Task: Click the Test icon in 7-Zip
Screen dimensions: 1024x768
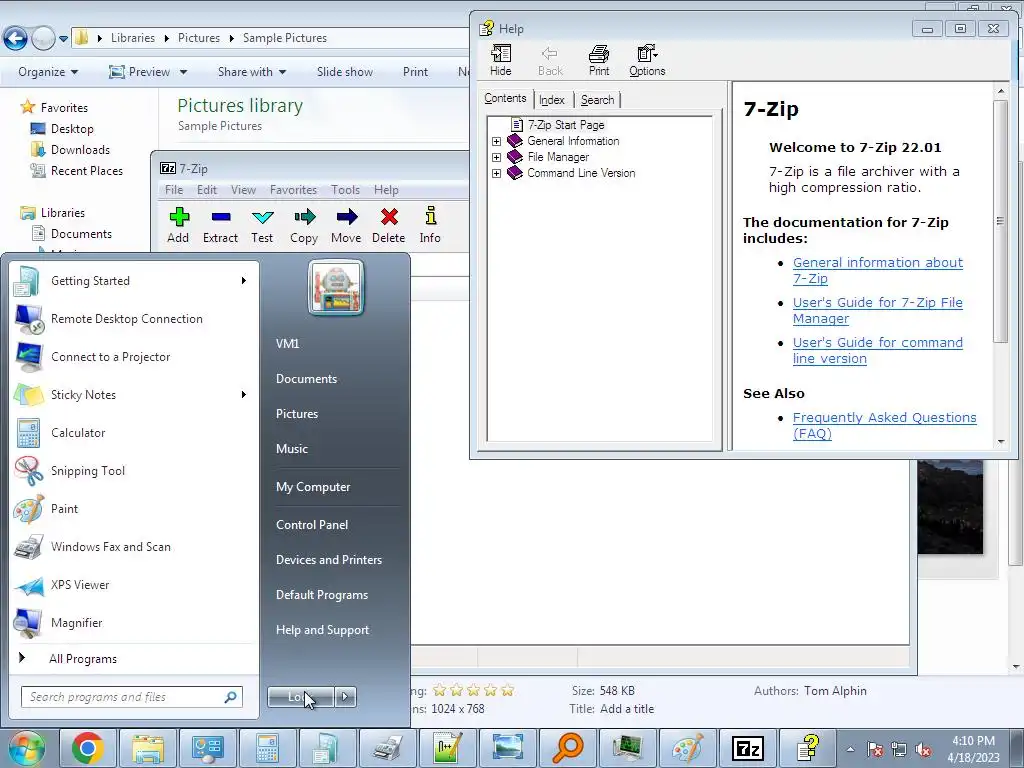Action: [x=262, y=225]
